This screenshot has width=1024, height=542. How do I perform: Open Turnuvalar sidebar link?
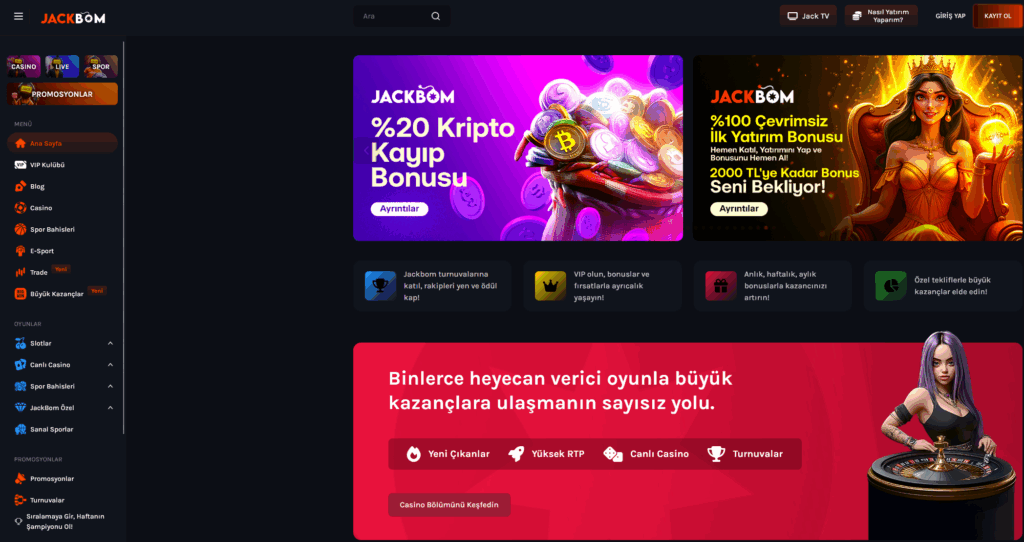click(63, 500)
